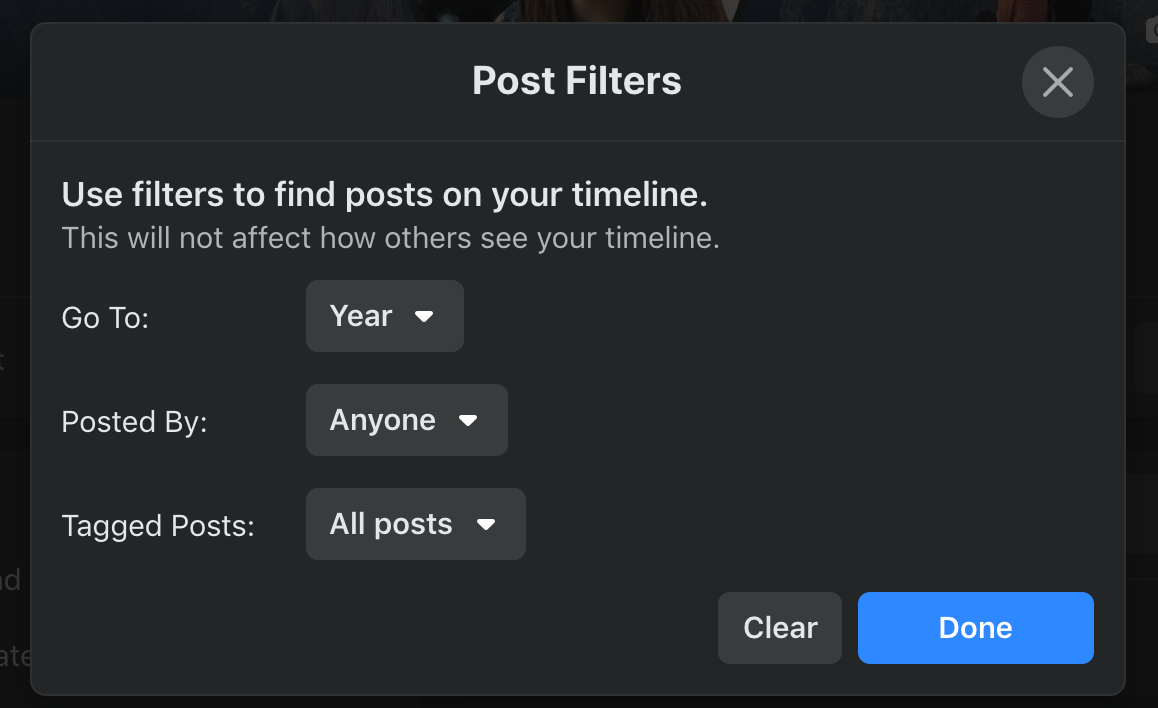The image size is (1158, 708).
Task: Click the caret next to Anyone
Action: (x=468, y=421)
